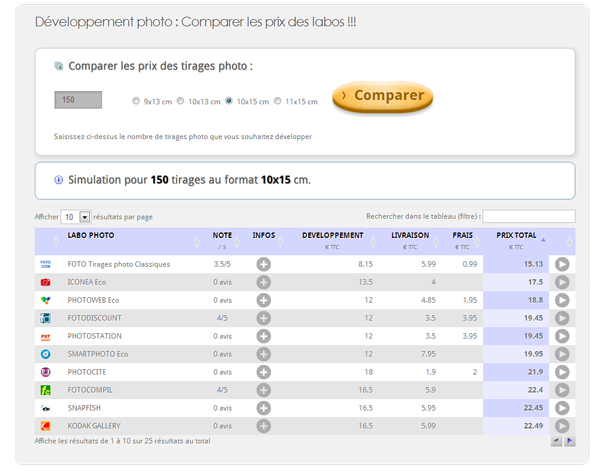Click the ICONEA Eco camera logo
600x471 pixels.
point(46,282)
